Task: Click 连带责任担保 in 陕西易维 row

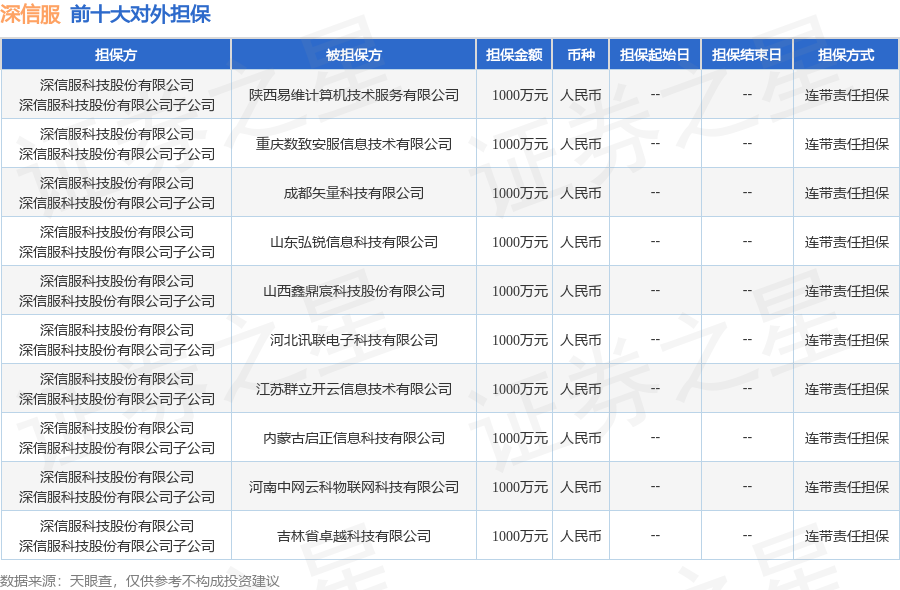Action: 847,95
